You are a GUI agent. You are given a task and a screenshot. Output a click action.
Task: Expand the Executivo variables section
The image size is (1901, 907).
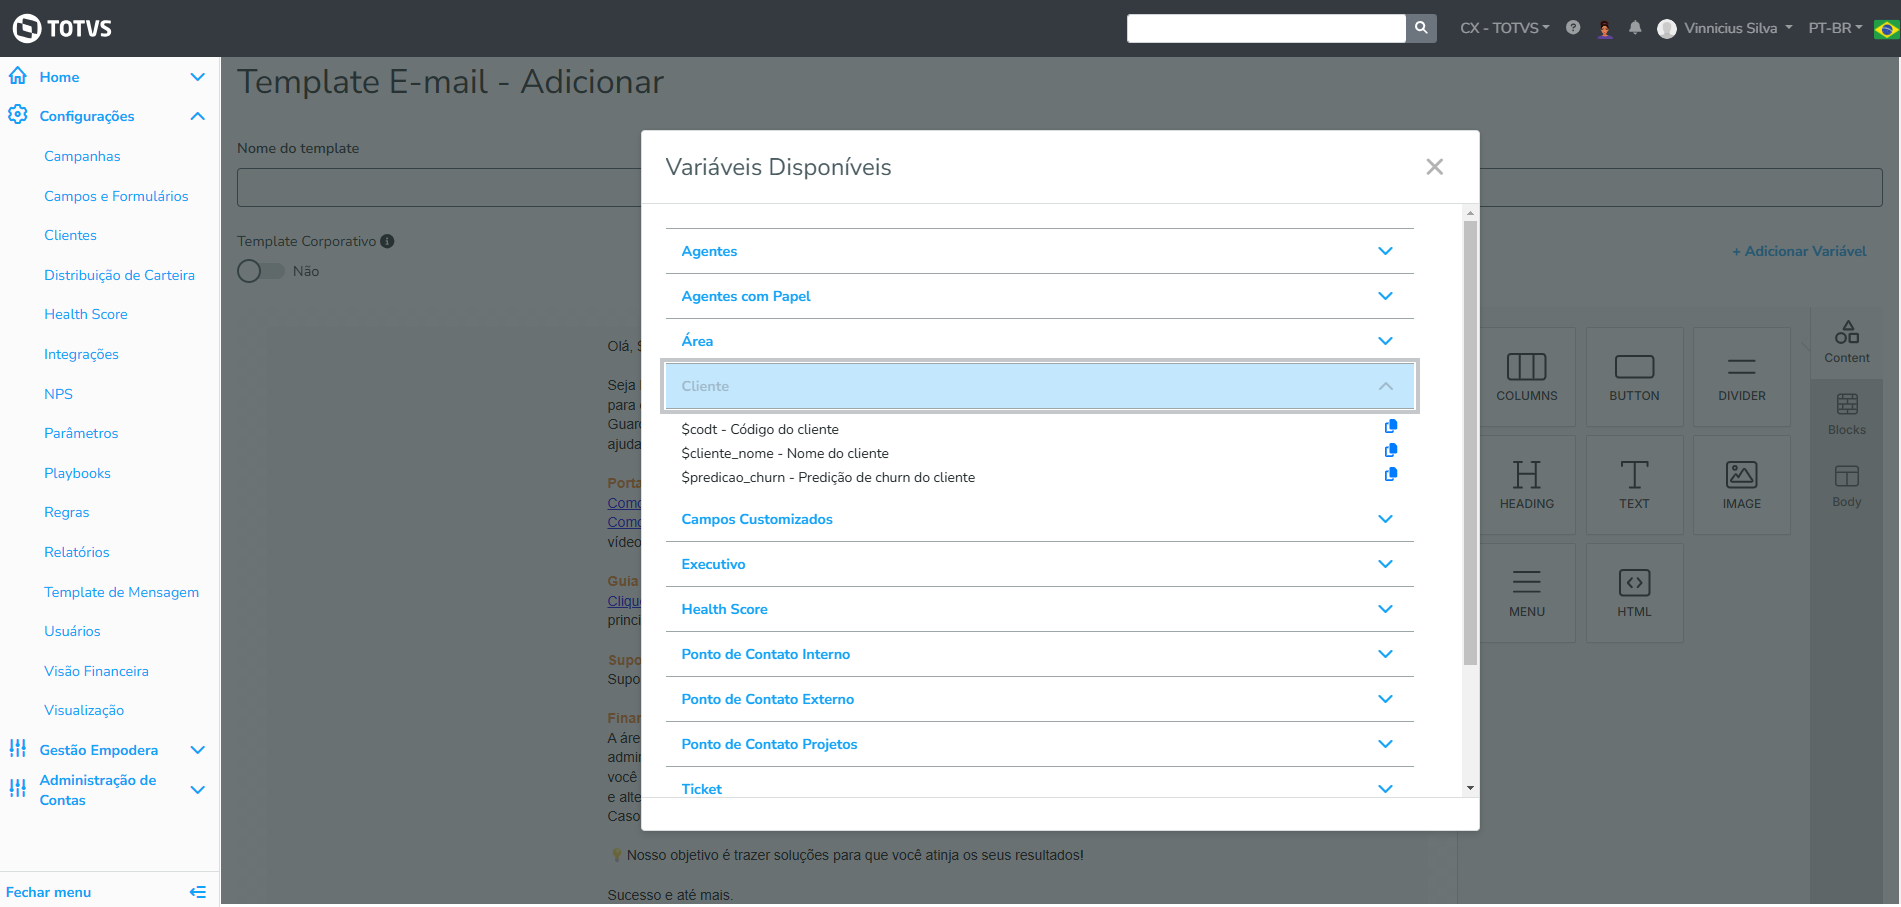coord(1040,564)
